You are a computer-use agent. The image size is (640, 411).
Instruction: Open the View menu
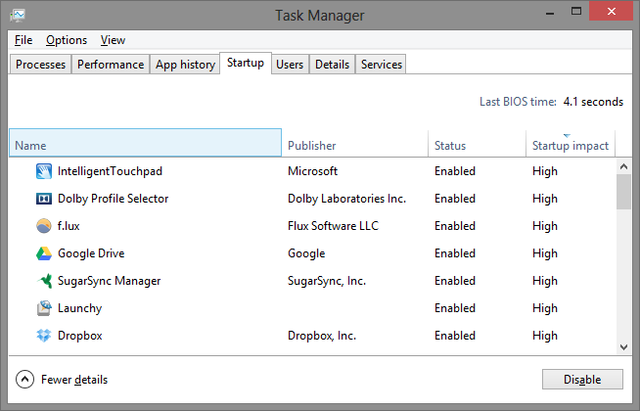[x=113, y=40]
